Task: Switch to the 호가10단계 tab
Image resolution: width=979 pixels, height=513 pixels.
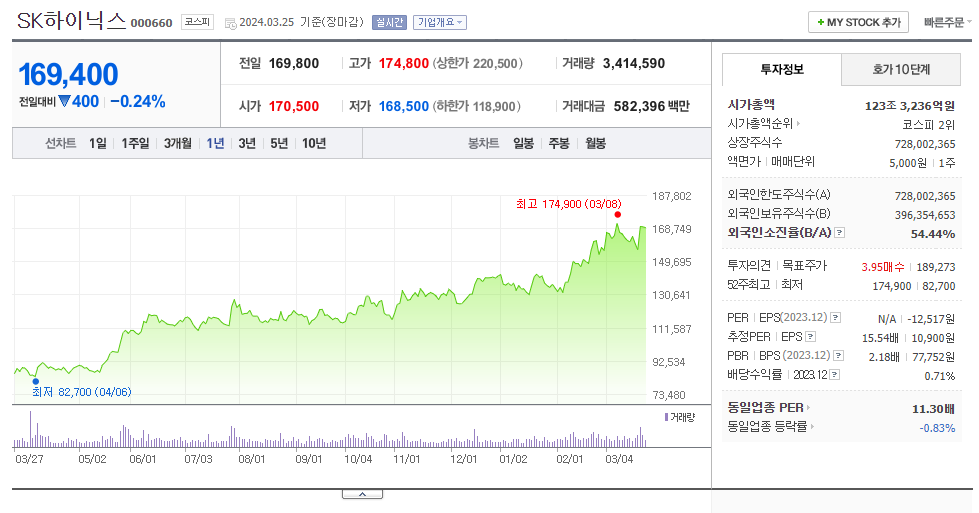Action: [x=901, y=69]
